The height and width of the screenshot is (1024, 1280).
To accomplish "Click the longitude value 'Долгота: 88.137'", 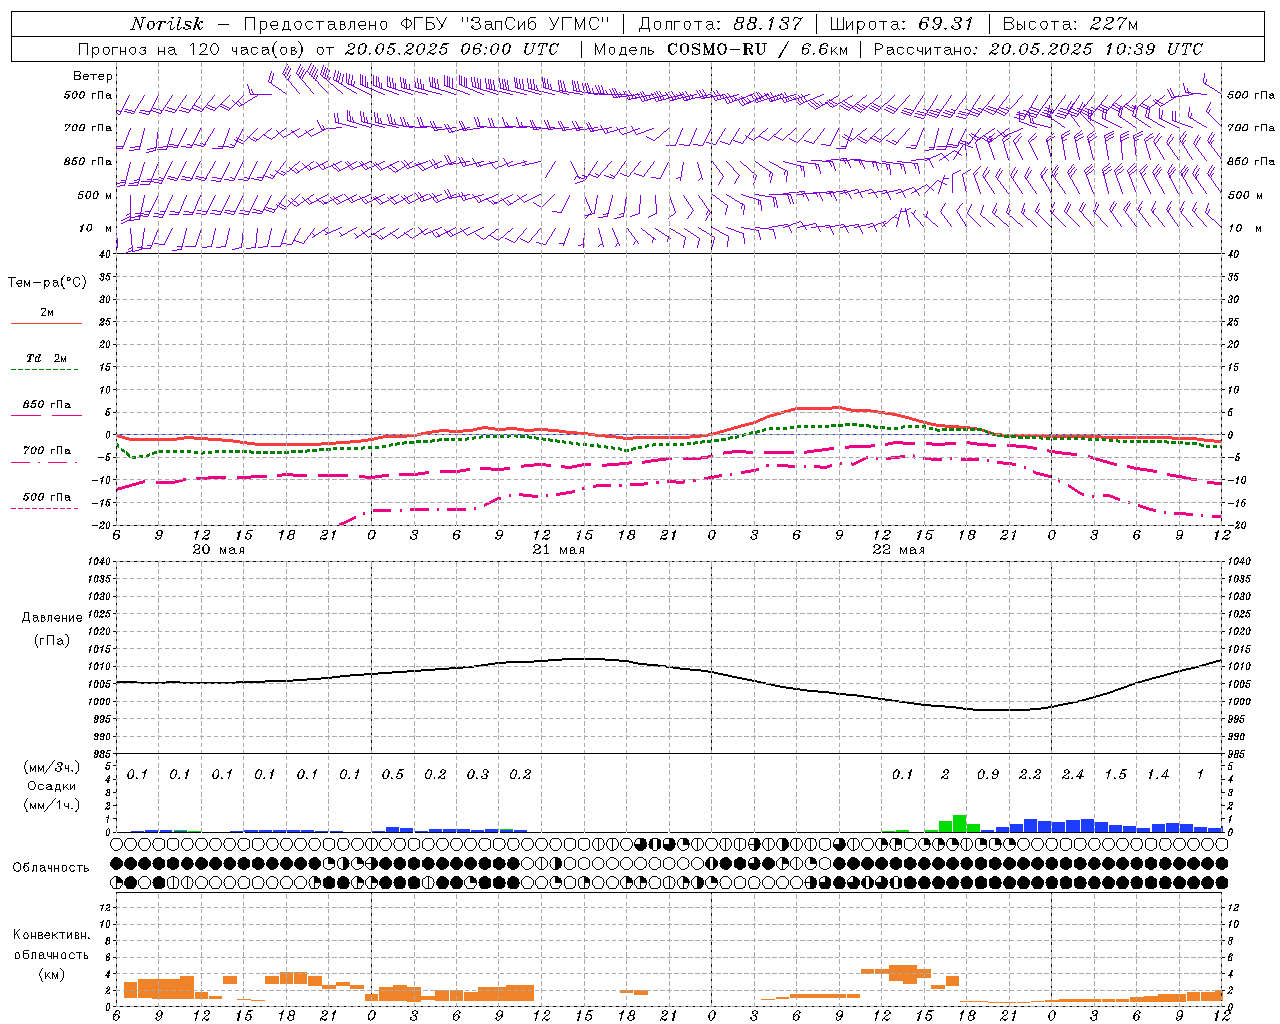I will pyautogui.click(x=721, y=24).
